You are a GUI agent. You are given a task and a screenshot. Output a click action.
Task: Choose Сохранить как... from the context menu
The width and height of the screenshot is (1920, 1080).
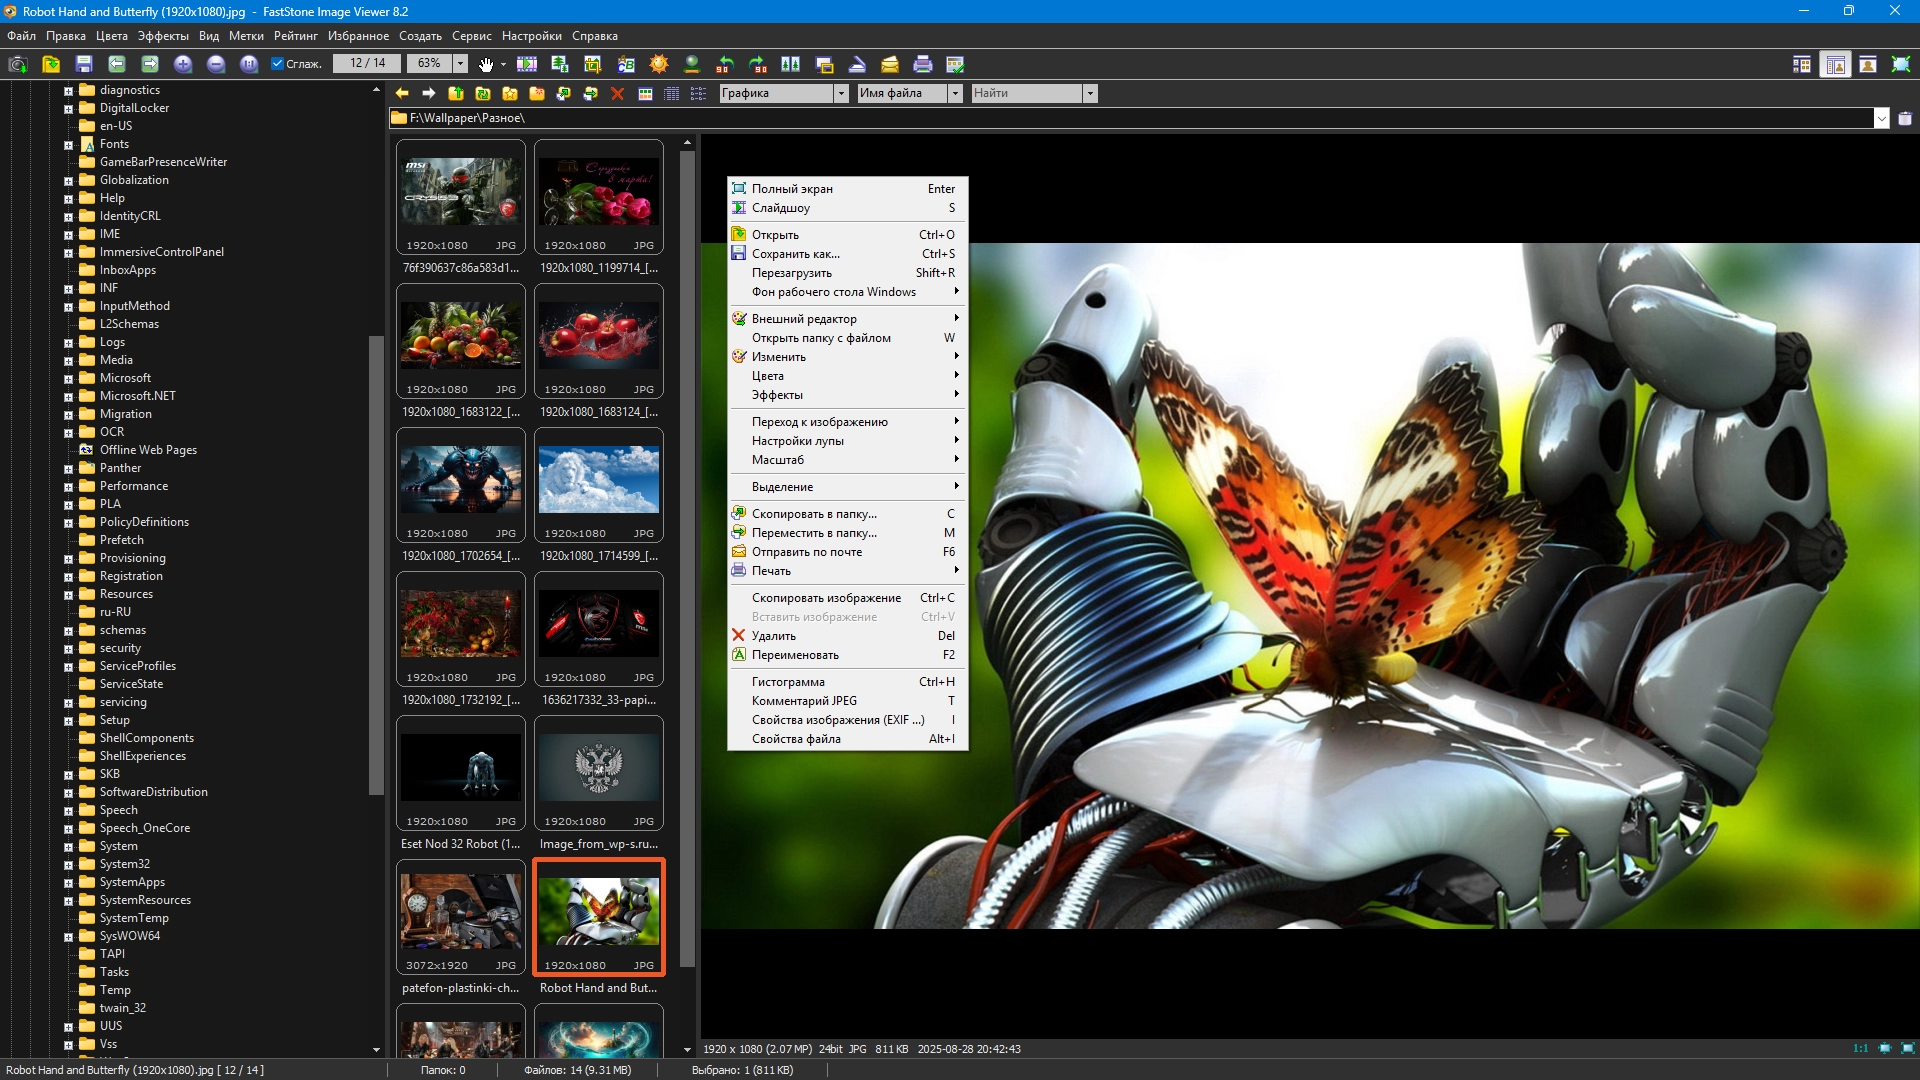tap(795, 254)
